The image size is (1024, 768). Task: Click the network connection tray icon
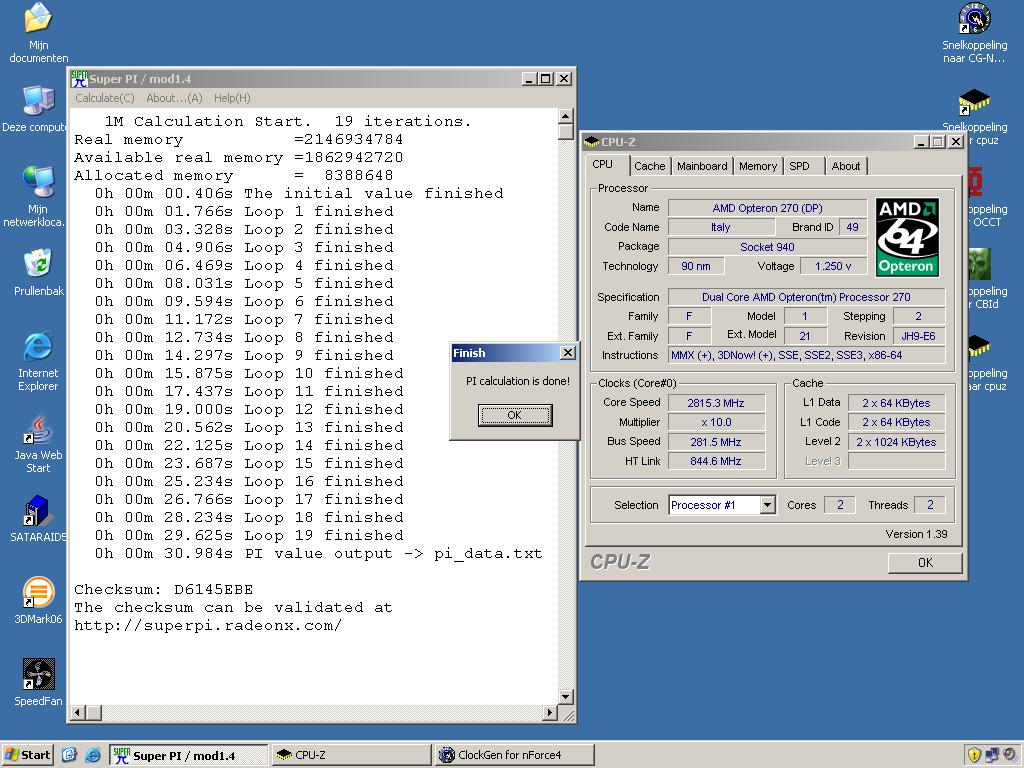click(x=993, y=755)
